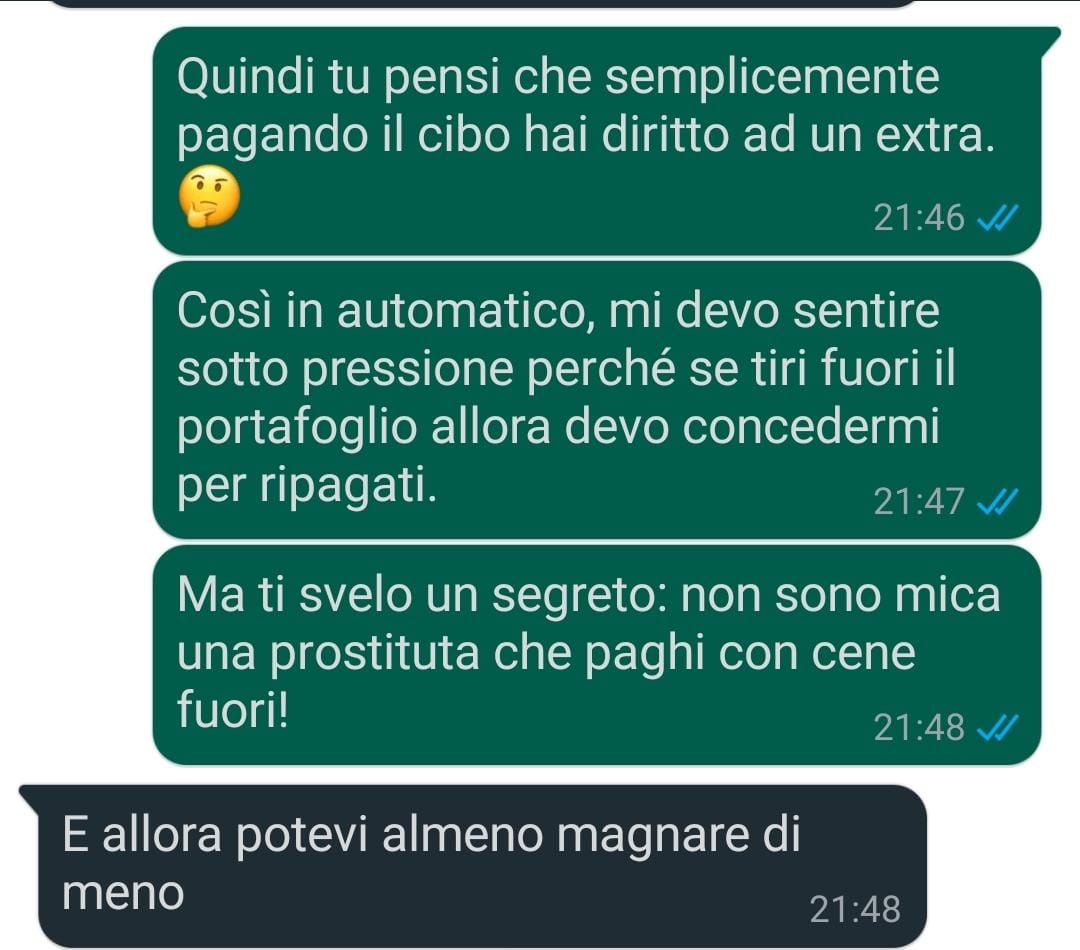
Task: Click the blue read ticks at 21:47
Action: coord(997,502)
